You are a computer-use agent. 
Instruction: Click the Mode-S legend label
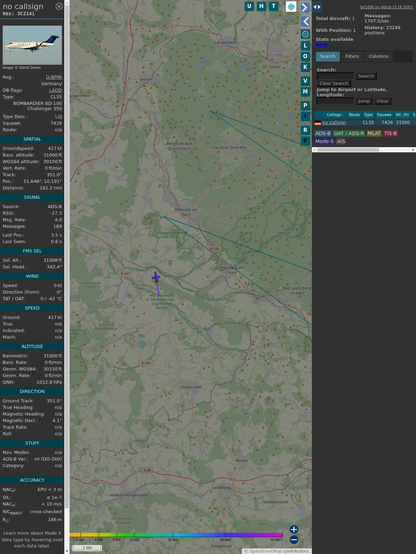click(x=324, y=141)
